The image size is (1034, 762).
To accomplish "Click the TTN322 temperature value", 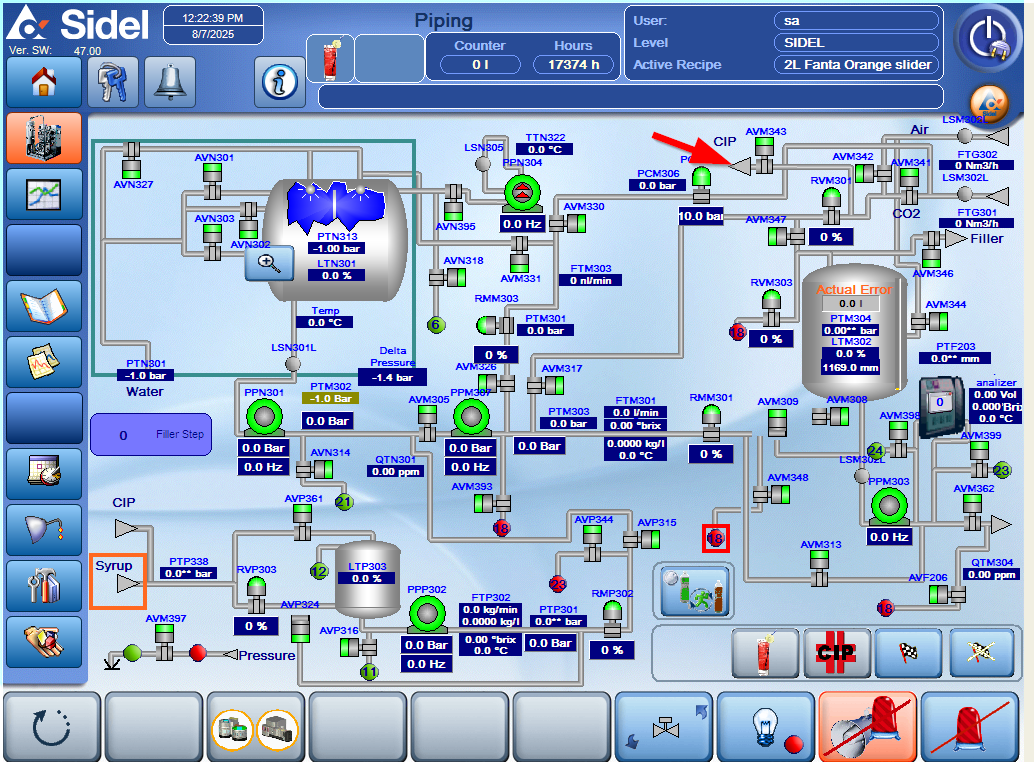I will (545, 150).
